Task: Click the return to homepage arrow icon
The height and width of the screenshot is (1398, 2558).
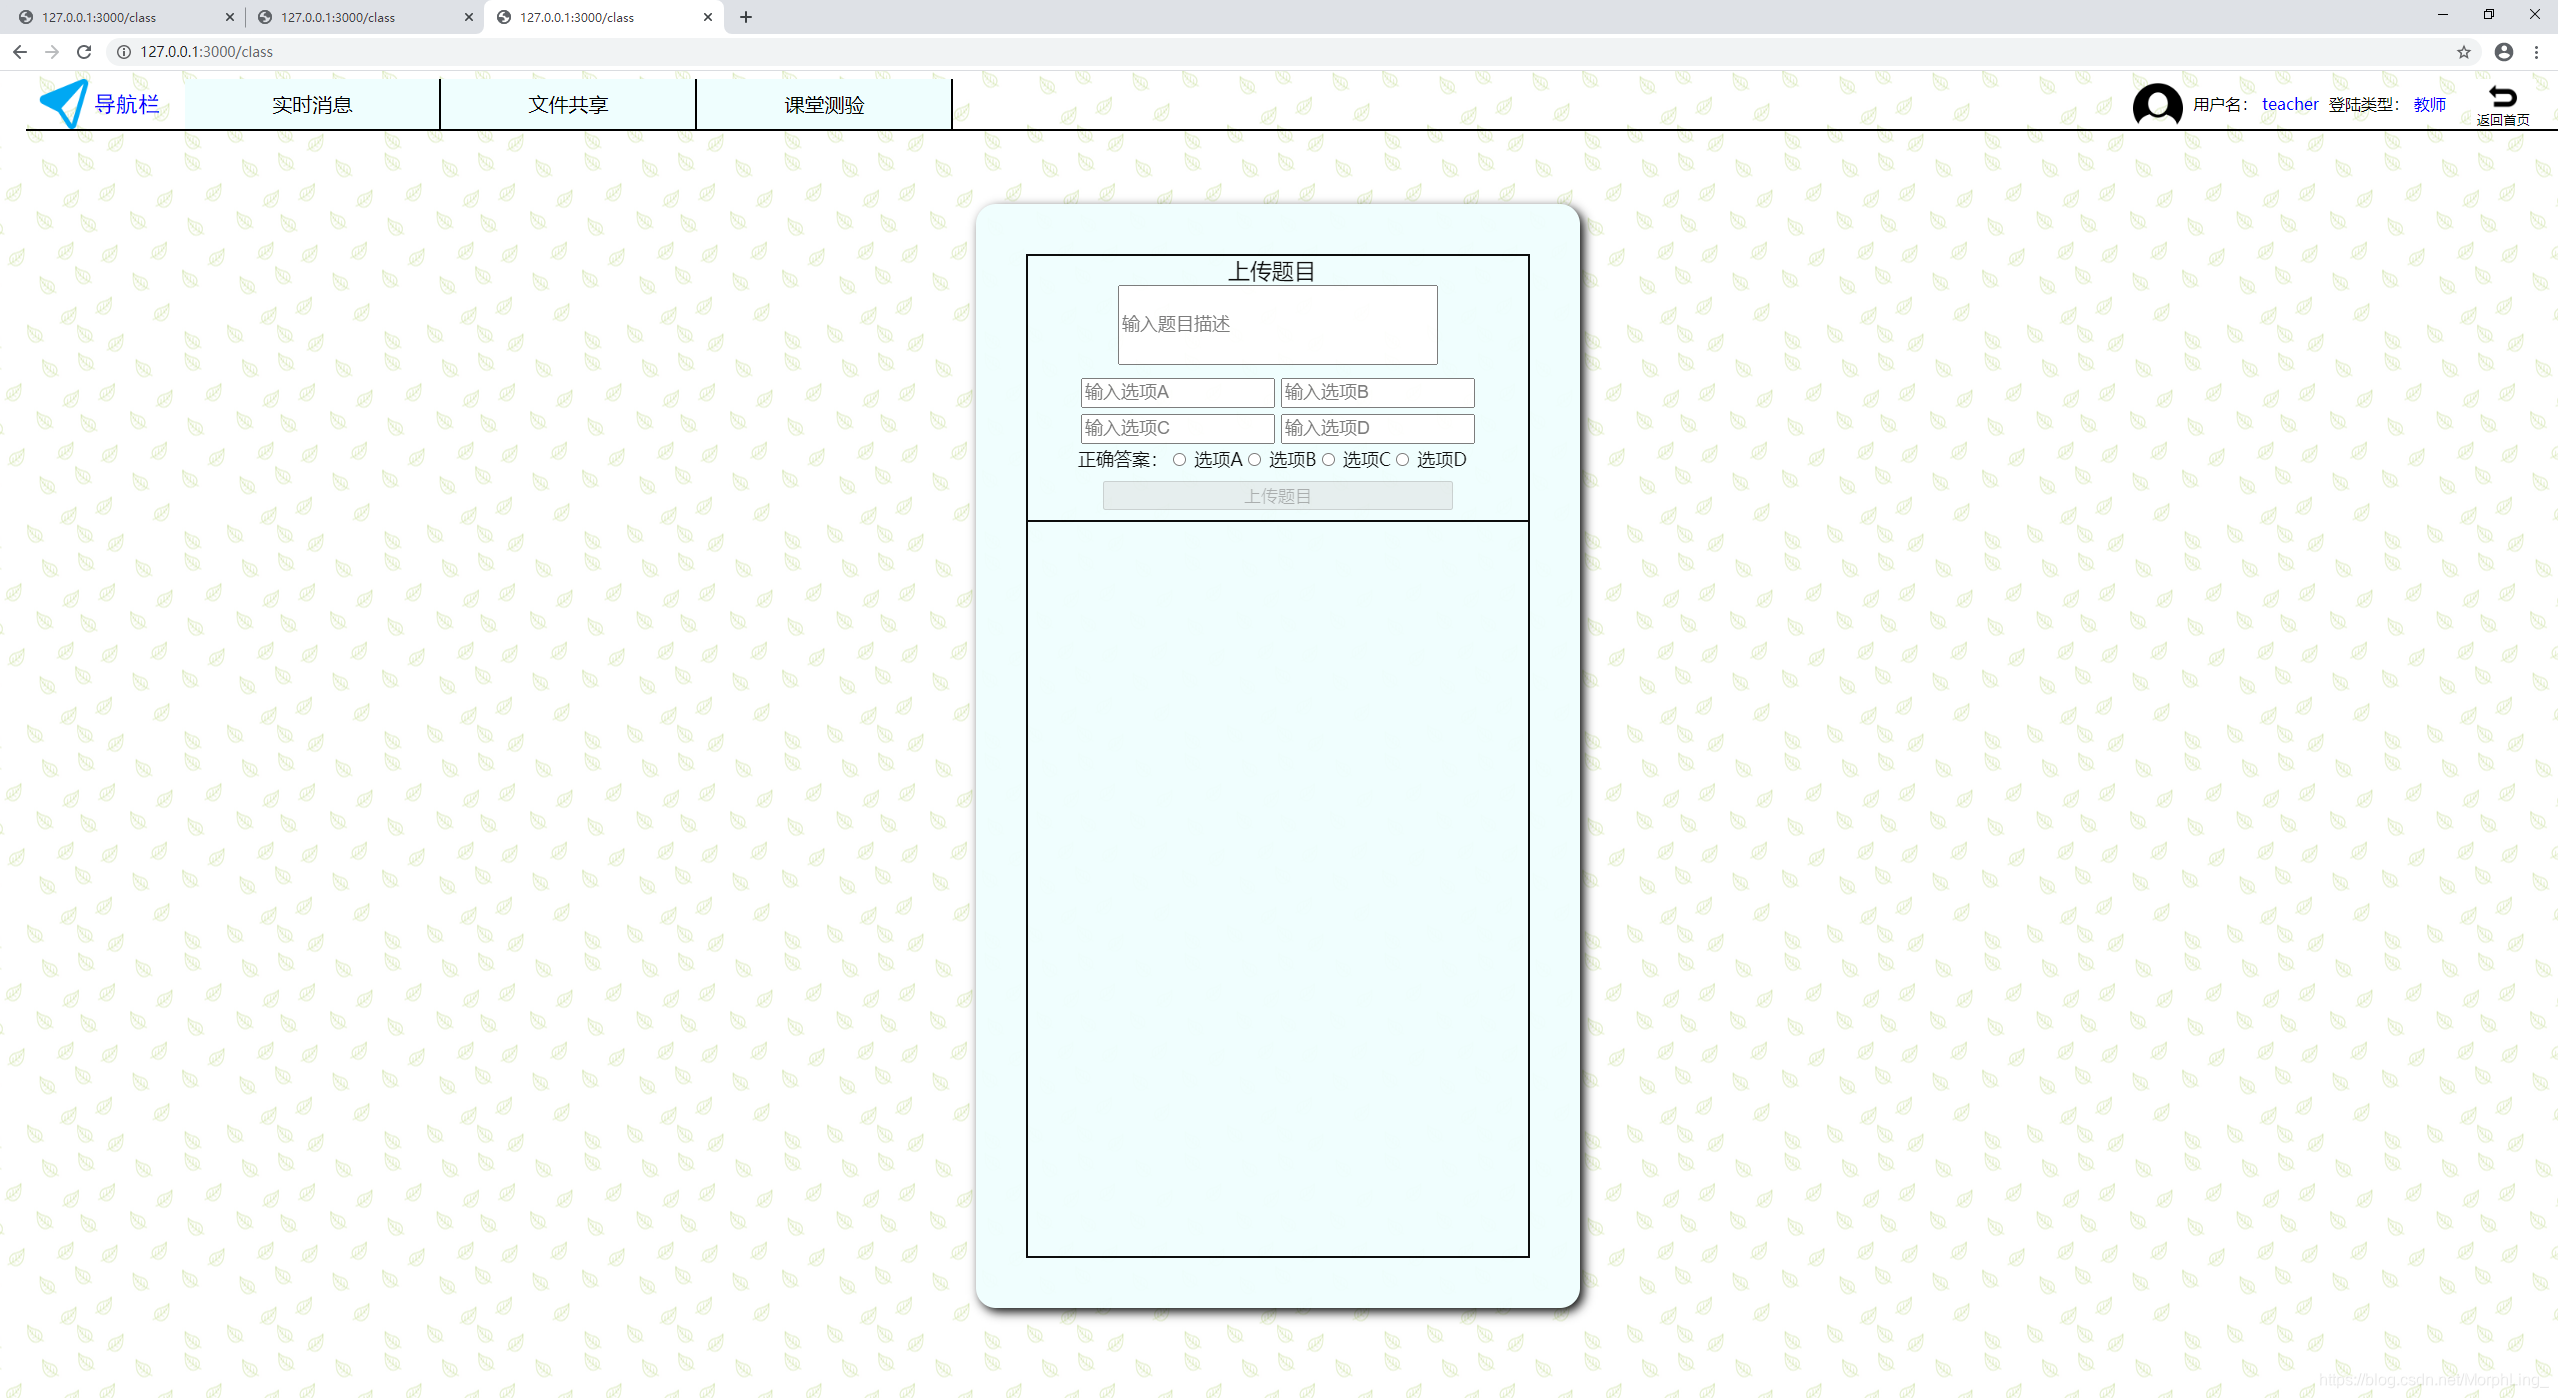Action: tap(2502, 97)
